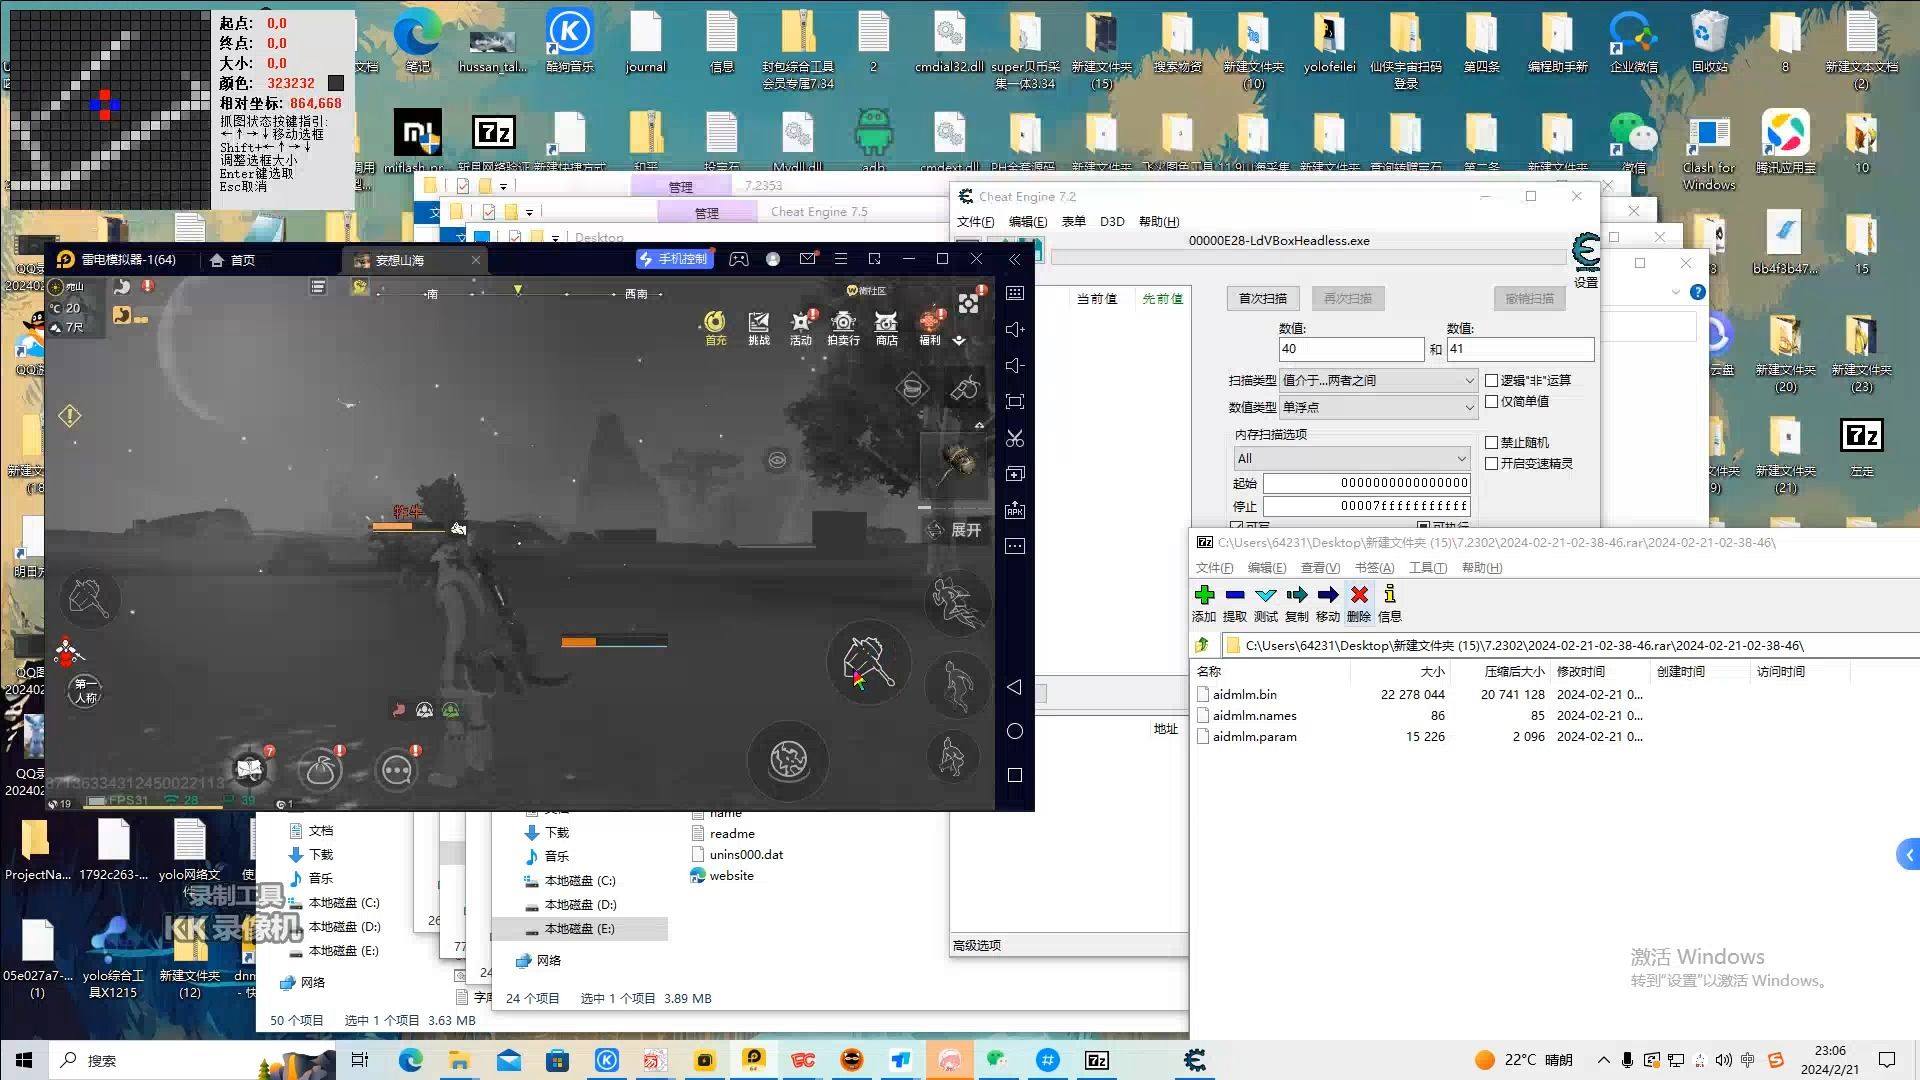
Task: Open 文件(F) menu in Cheat Engine
Action: click(975, 221)
